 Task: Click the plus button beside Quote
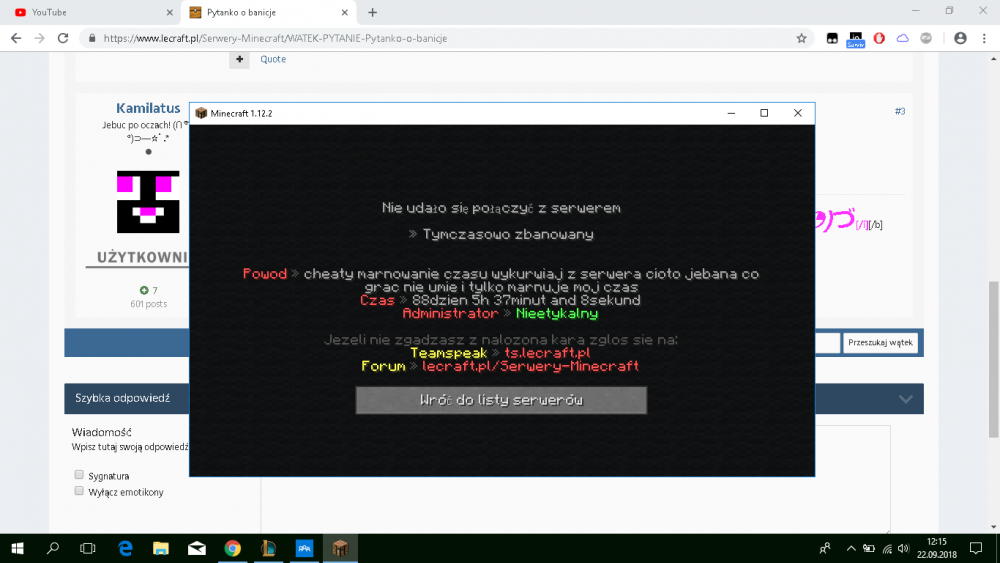tap(239, 59)
